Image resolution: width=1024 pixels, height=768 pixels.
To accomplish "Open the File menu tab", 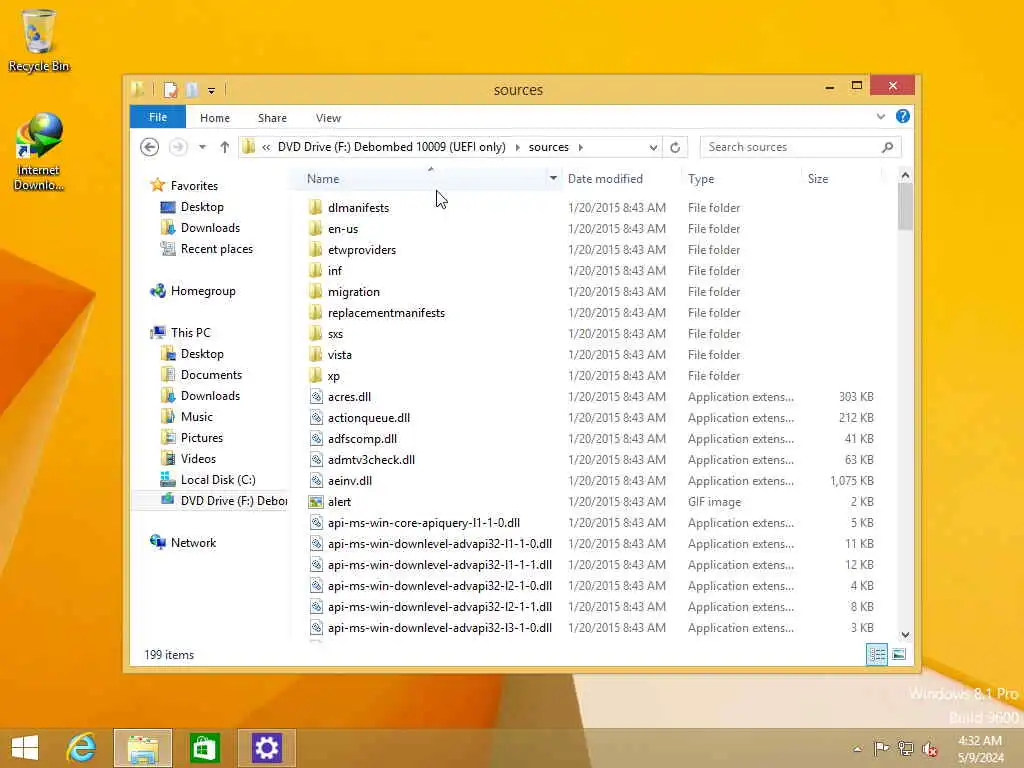I will [157, 117].
